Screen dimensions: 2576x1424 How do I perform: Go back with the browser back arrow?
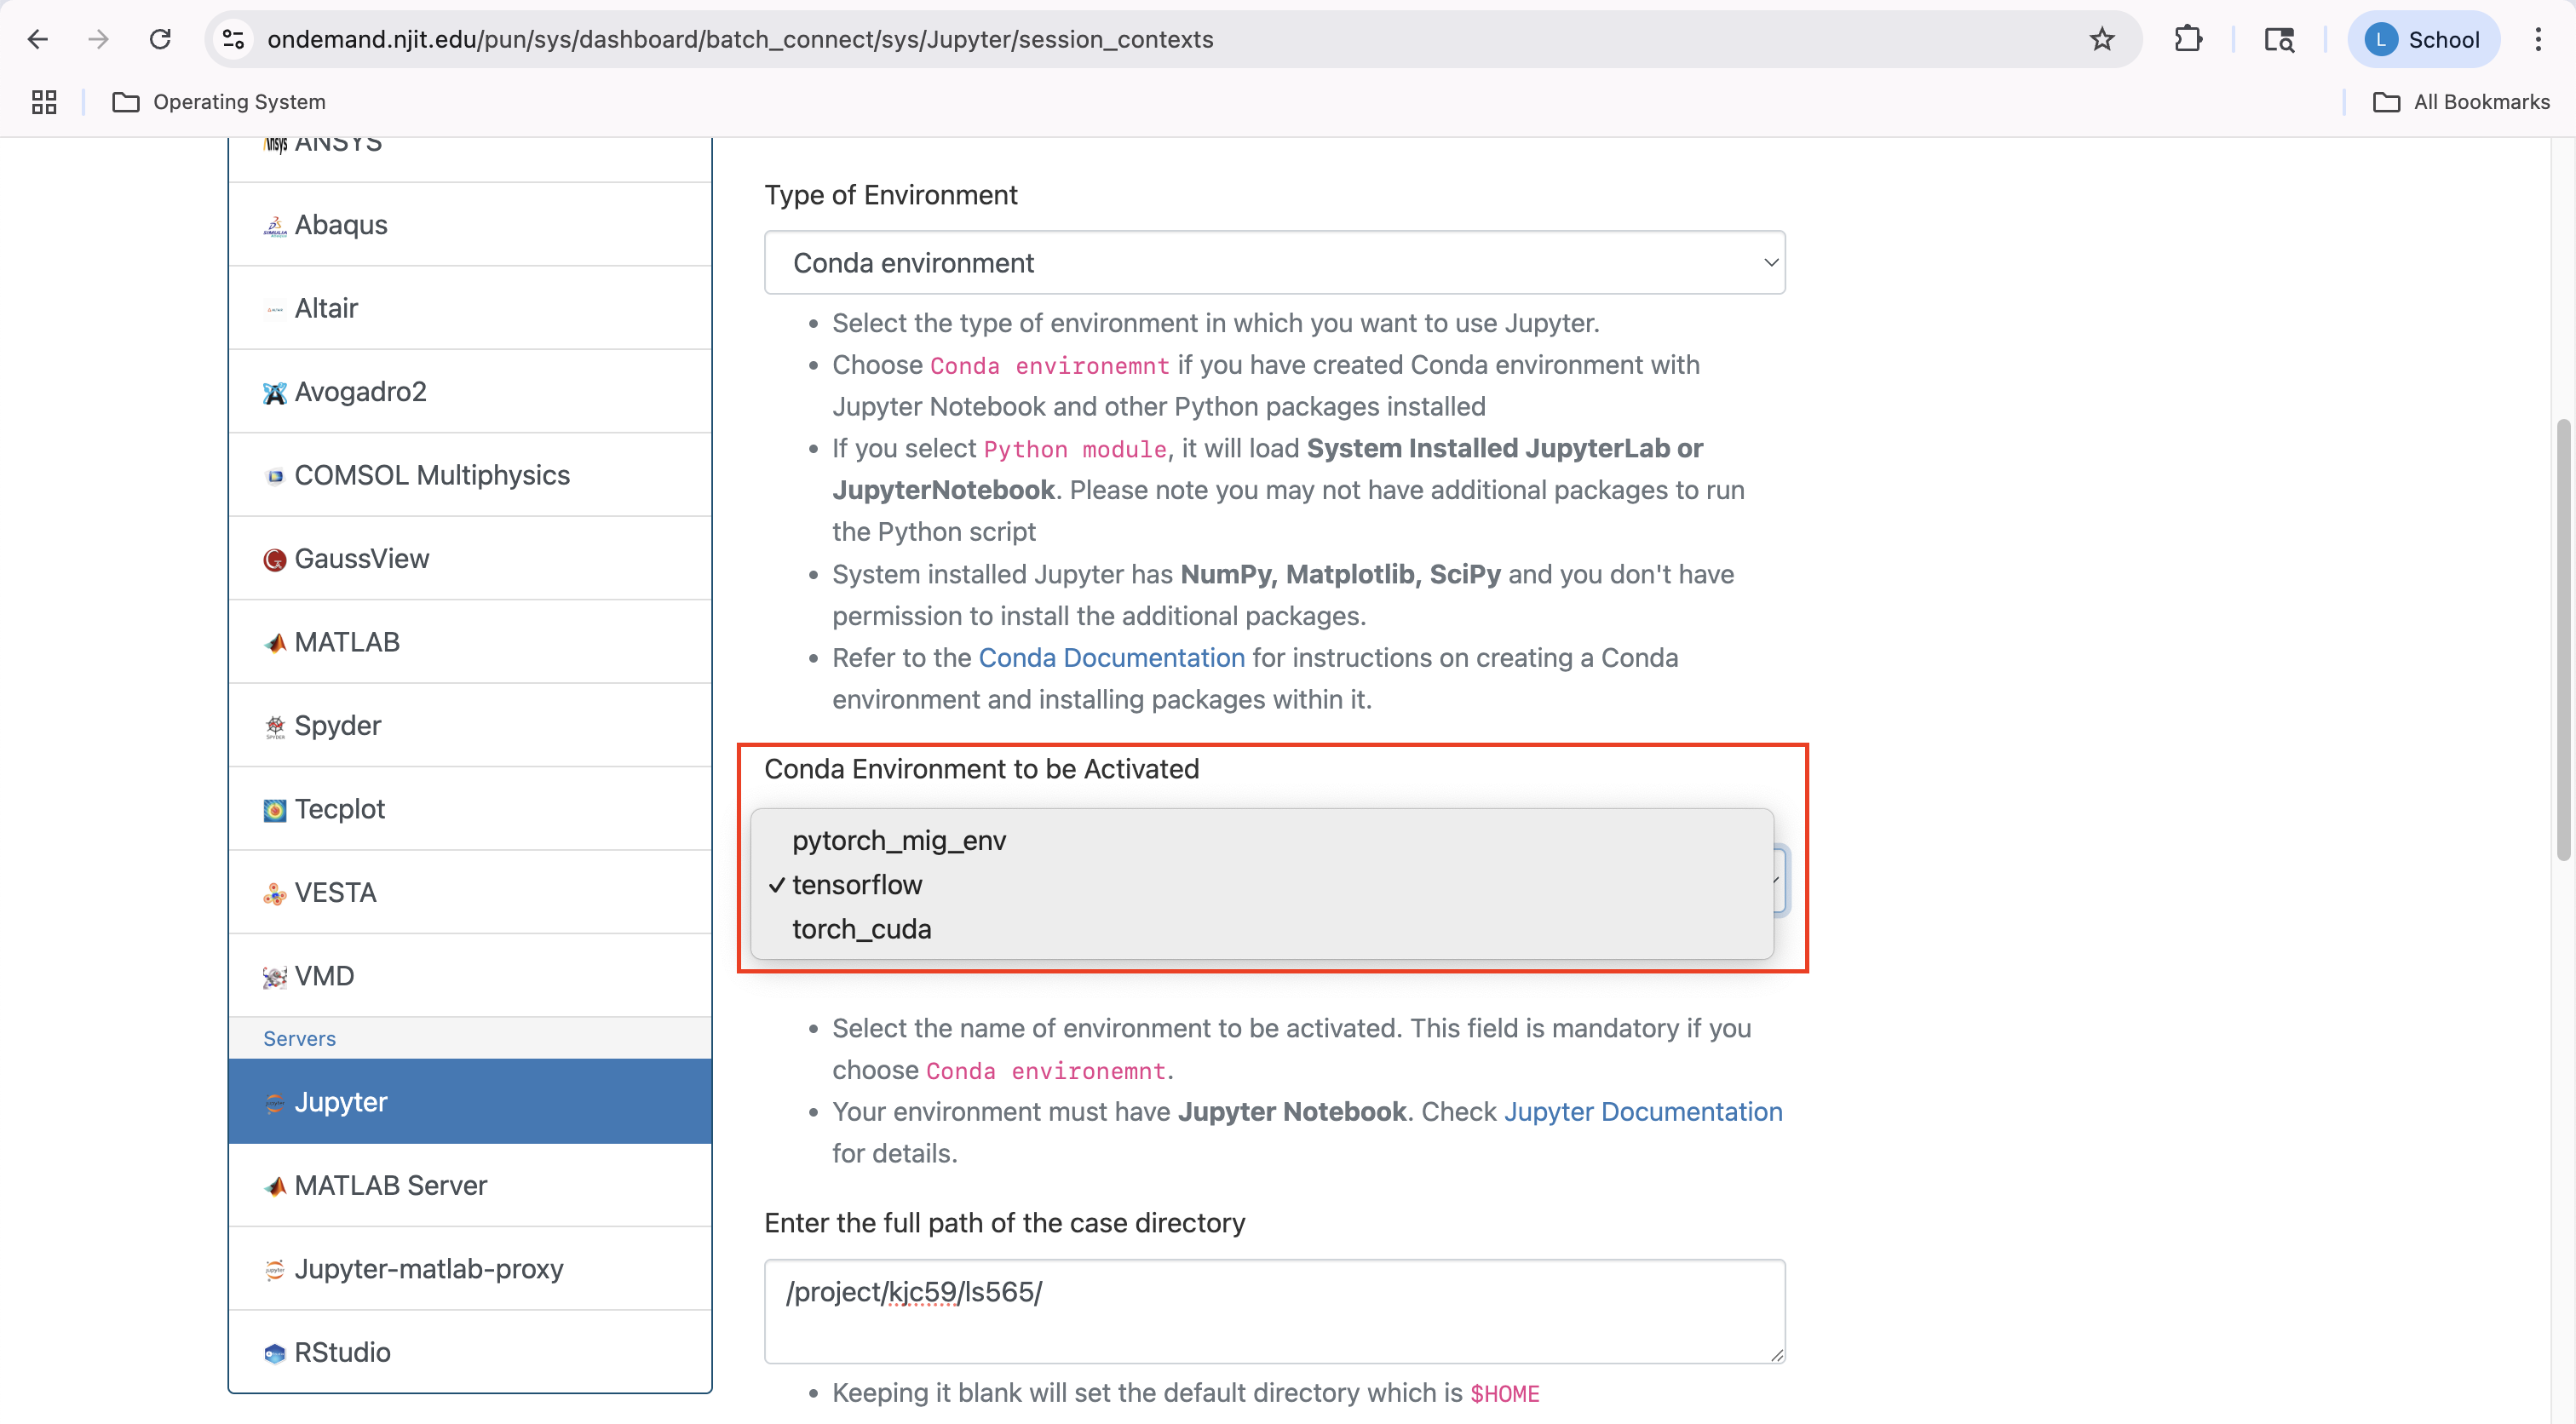[x=38, y=39]
